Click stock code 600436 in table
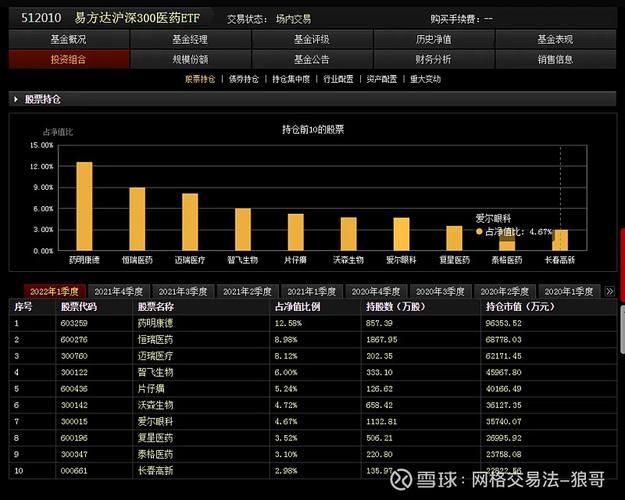This screenshot has height=500, width=625. [74, 388]
